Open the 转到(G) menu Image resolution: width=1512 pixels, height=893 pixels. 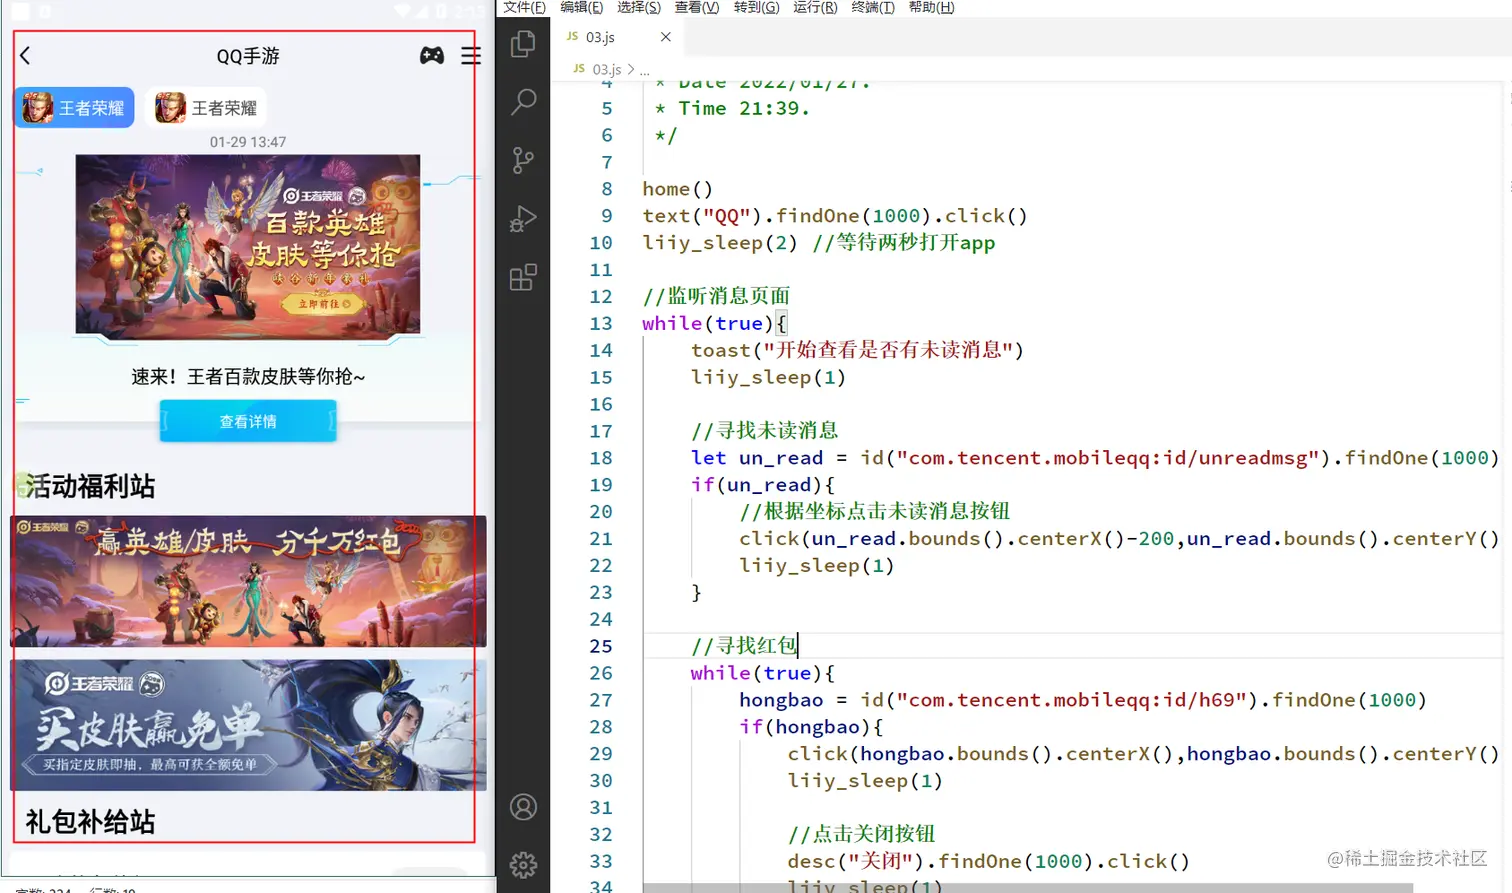click(x=756, y=7)
